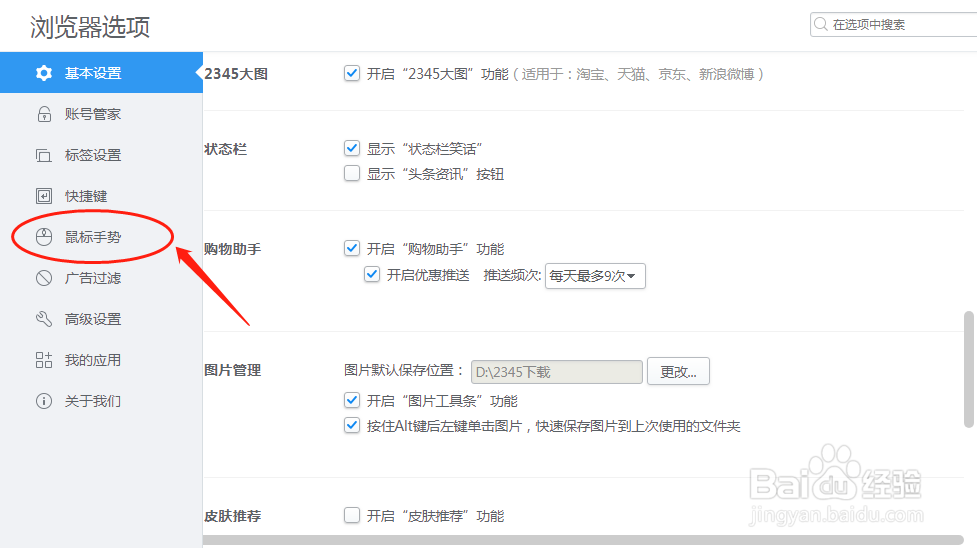Viewport: 977px width, 548px height.
Task: Uncheck 显示“状态栏笑话”
Action: tap(352, 148)
